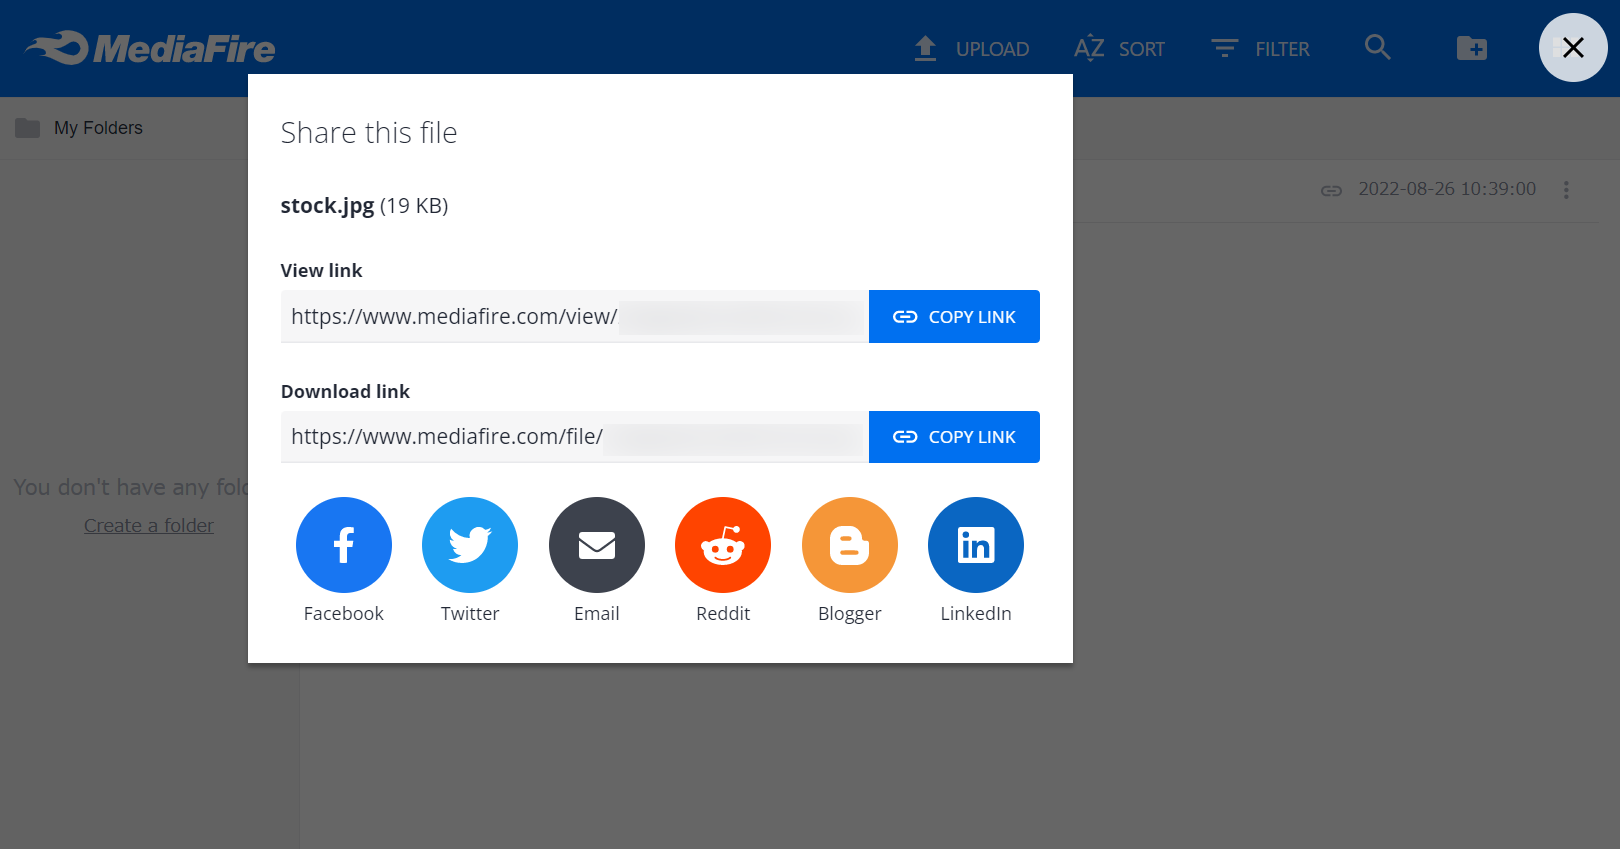Select the Download link URL field
The image size is (1620, 849).
tap(575, 437)
